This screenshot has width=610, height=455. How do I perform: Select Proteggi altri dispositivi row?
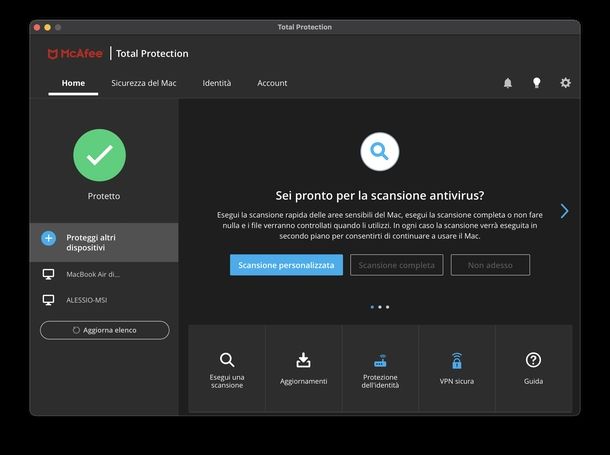pyautogui.click(x=104, y=242)
